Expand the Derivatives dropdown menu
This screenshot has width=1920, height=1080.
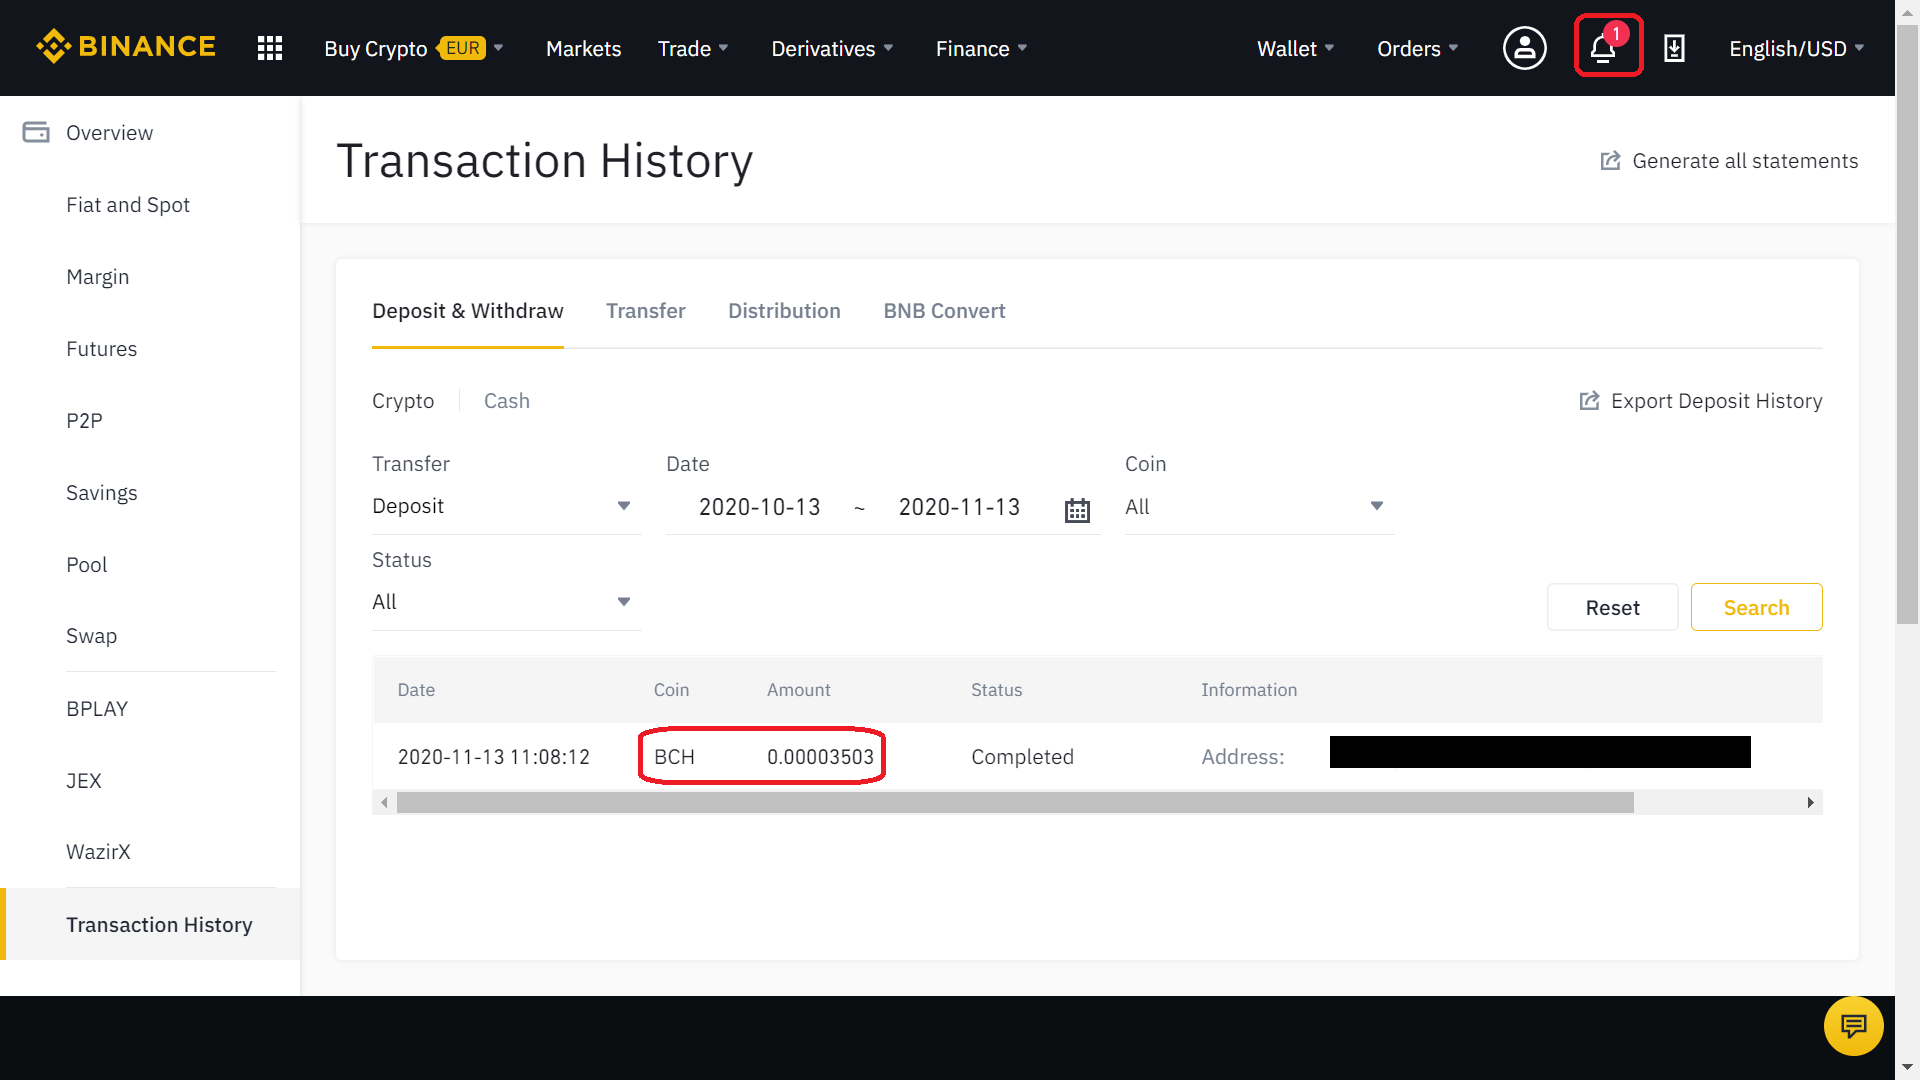tap(832, 48)
